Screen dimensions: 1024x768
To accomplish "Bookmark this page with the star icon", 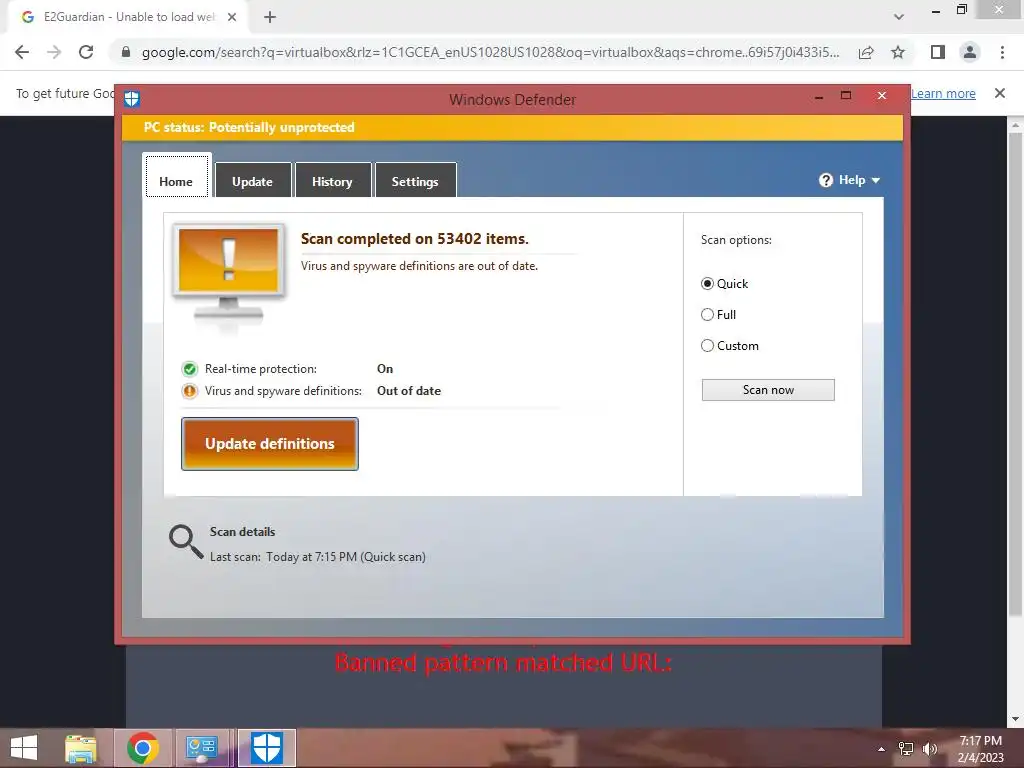I will click(x=898, y=52).
